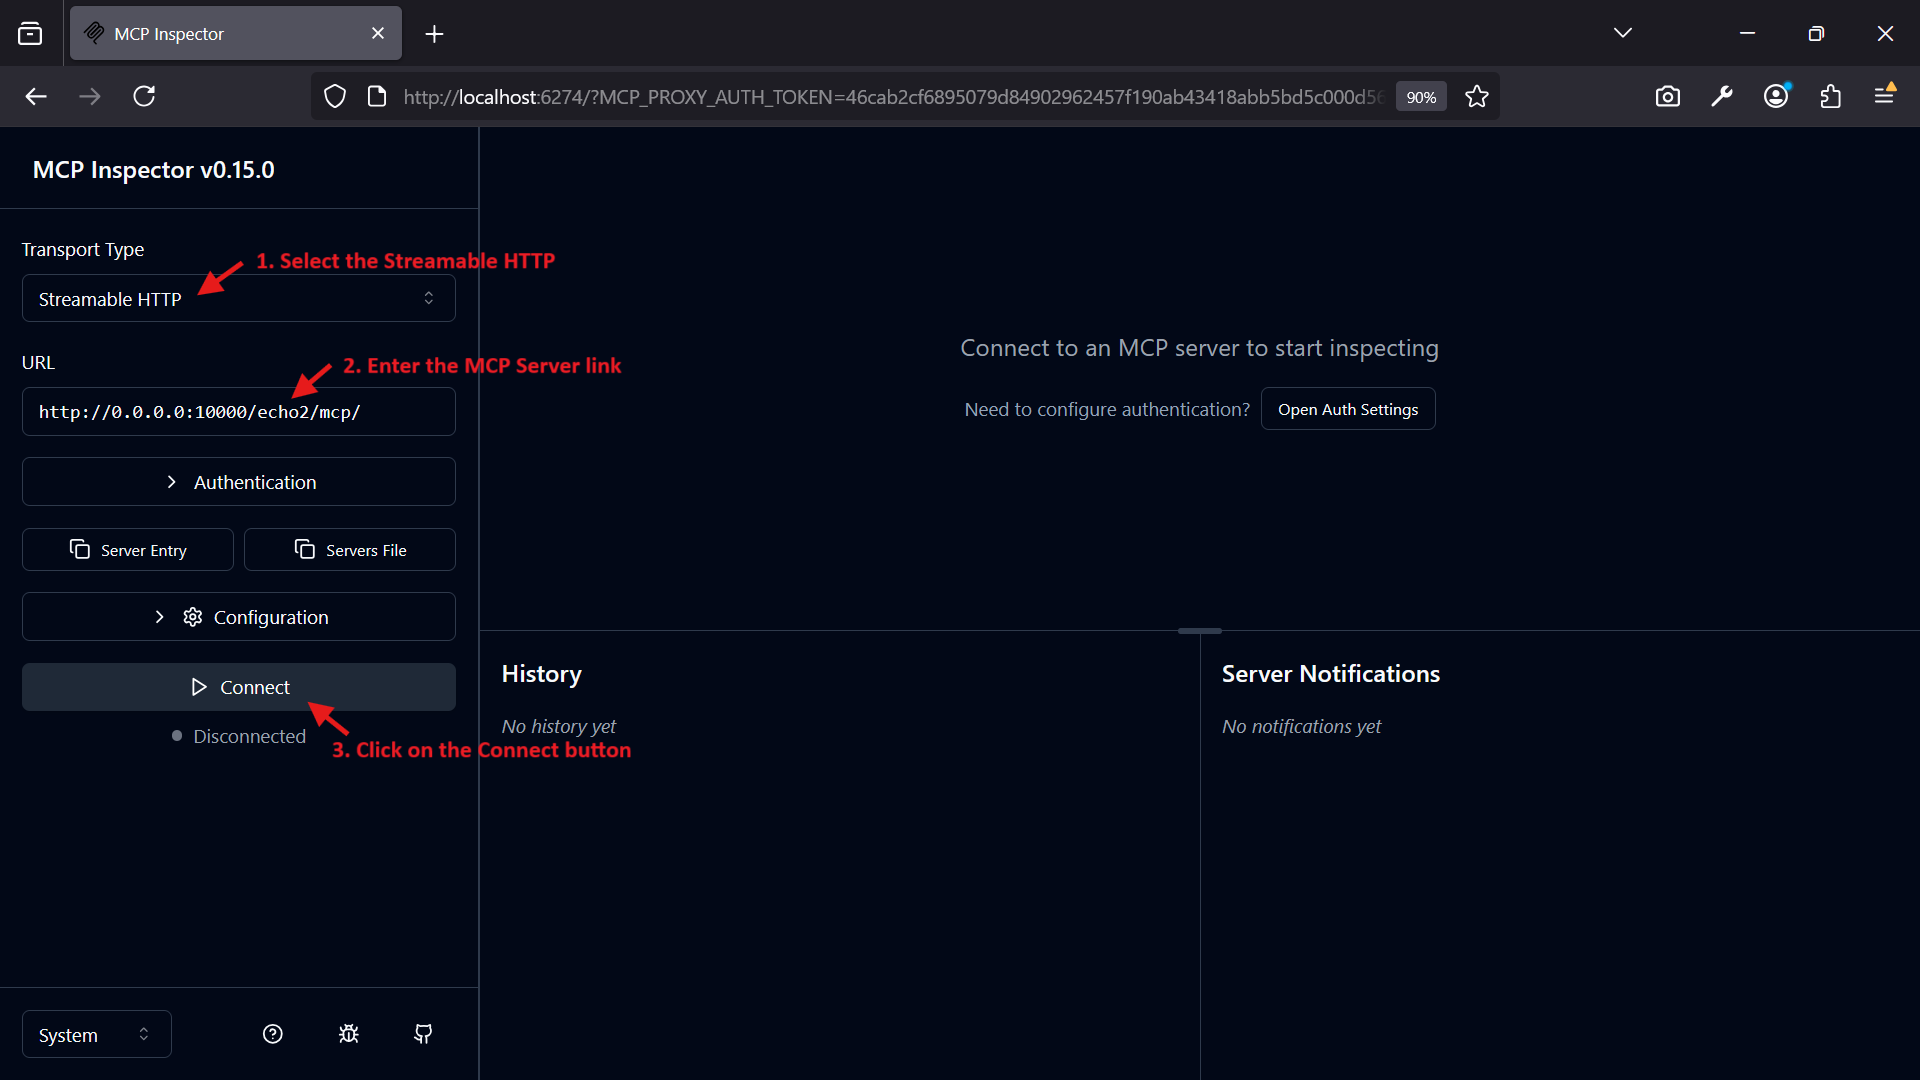This screenshot has height=1080, width=1920.
Task: Click the URL input field
Action: tap(238, 412)
